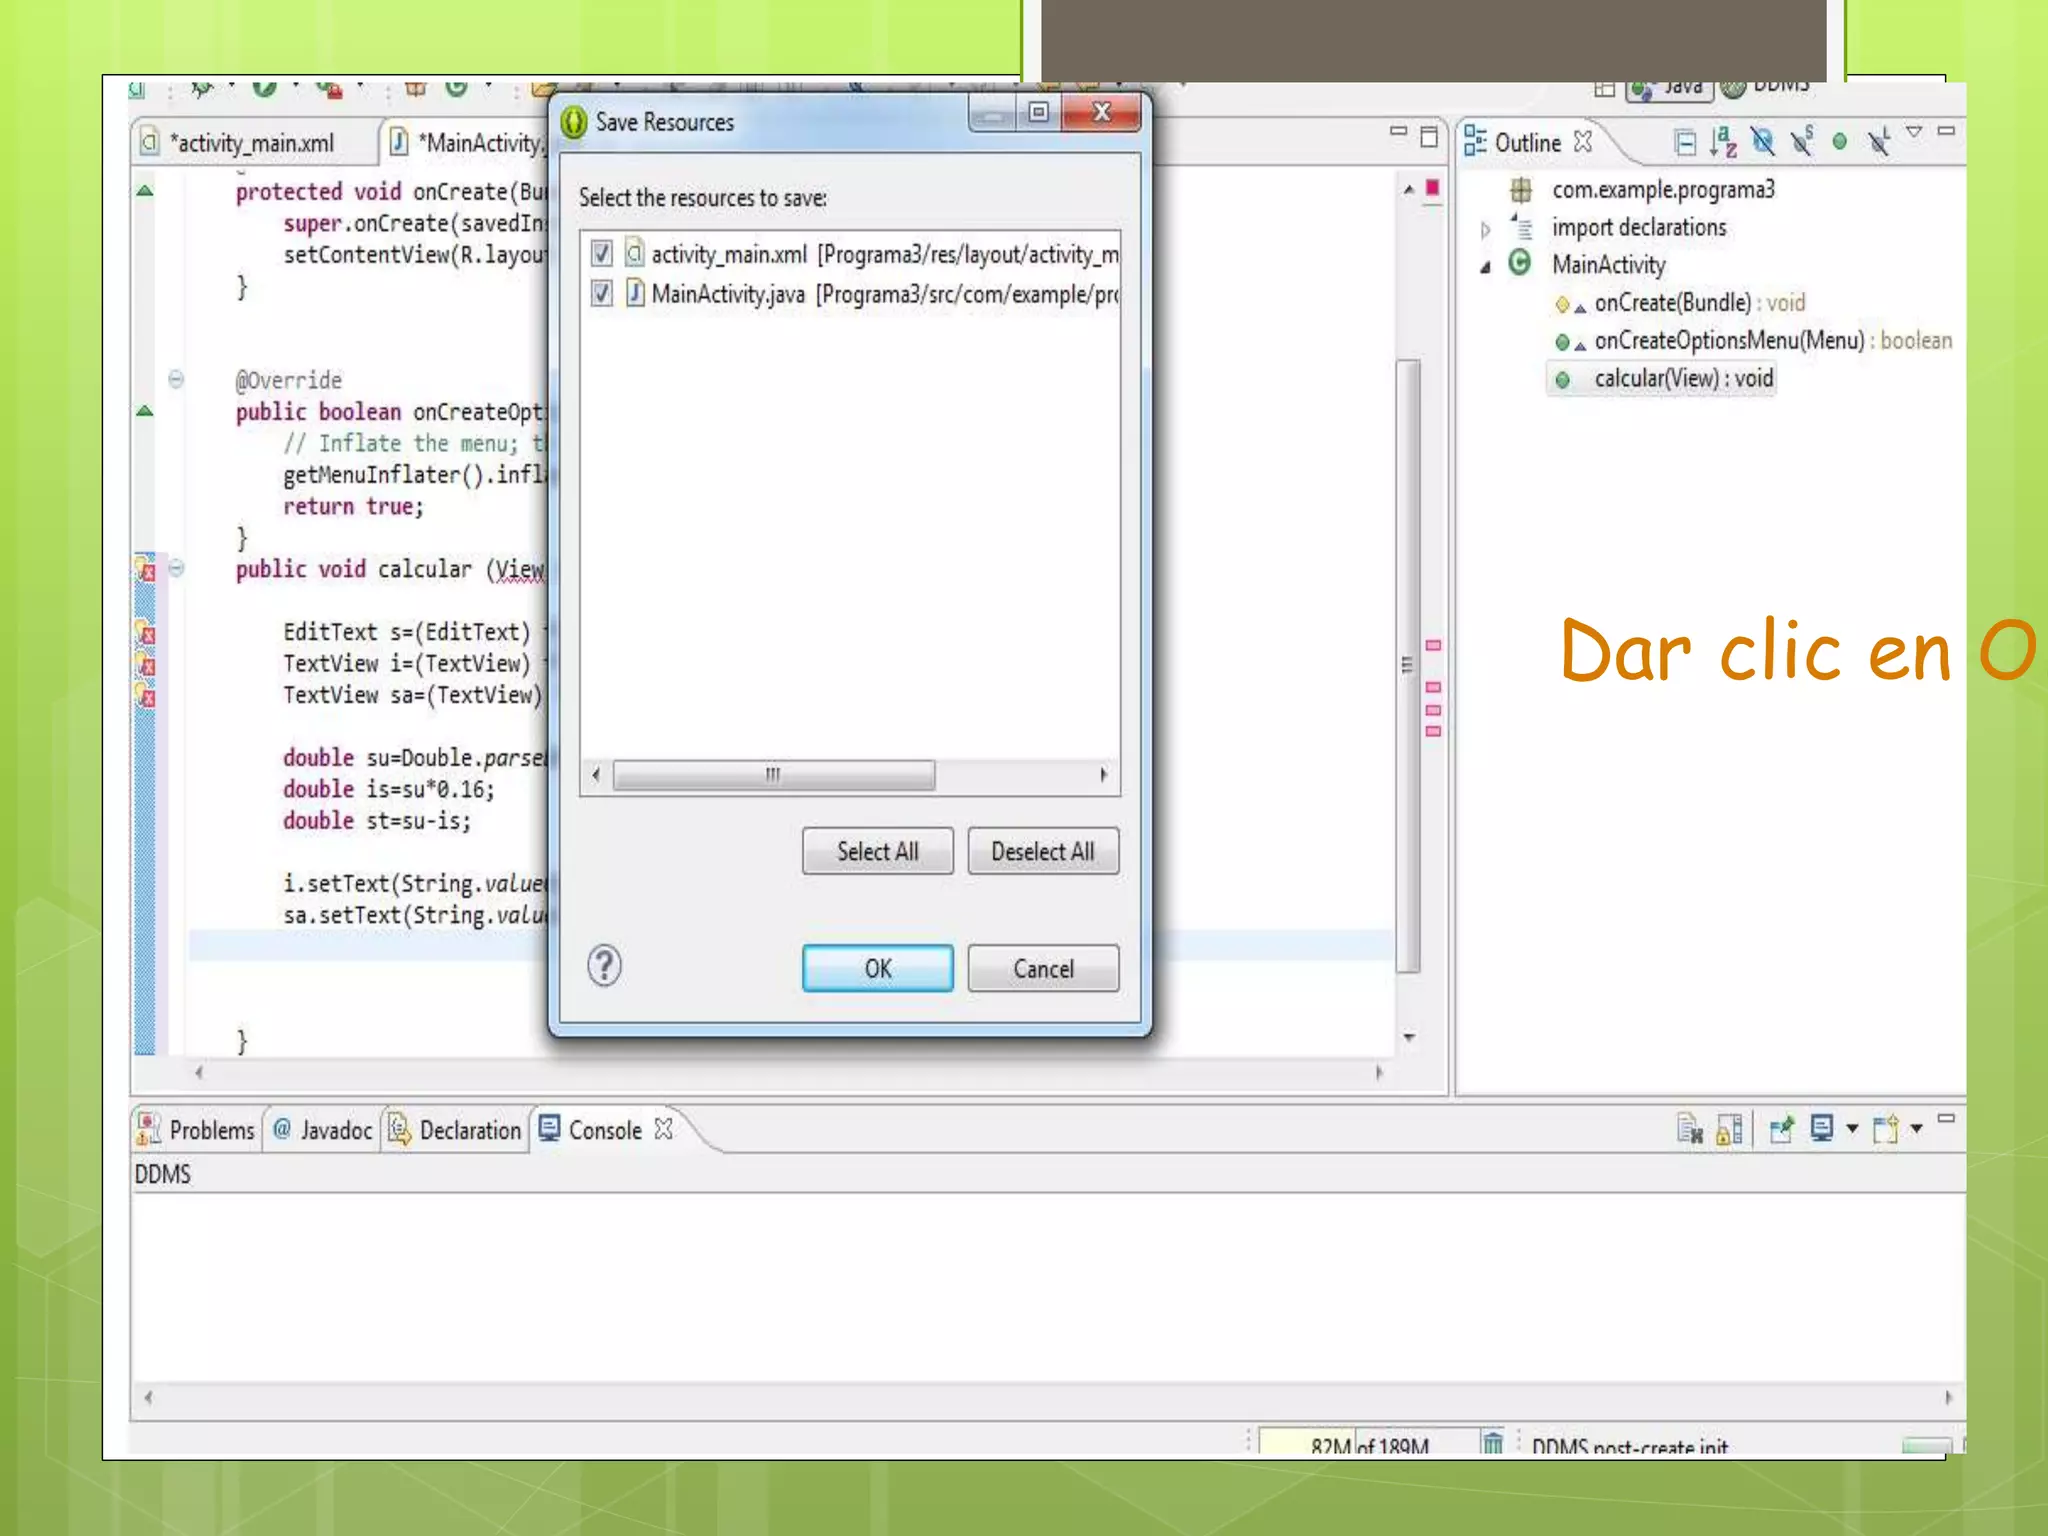Click the Collapse All icon in Outline

(1685, 143)
